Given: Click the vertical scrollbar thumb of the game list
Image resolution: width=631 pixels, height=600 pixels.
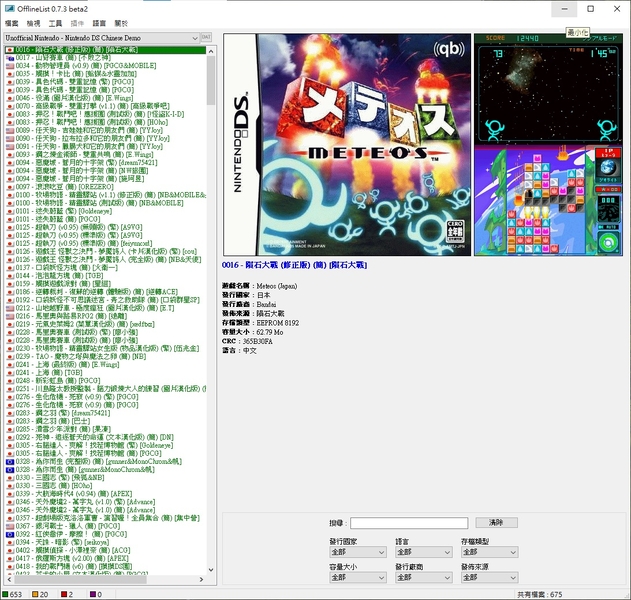Looking at the screenshot, I should (211, 80).
